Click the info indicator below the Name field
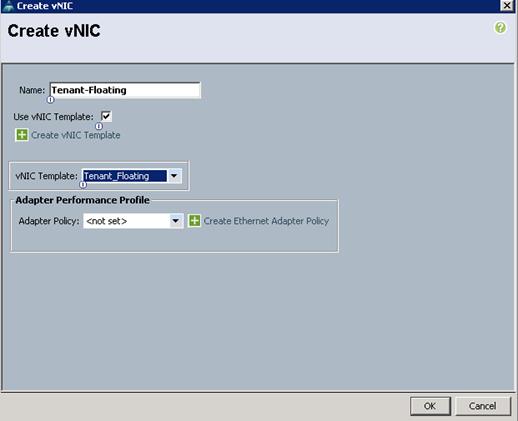The image size is (518, 421). [x=50, y=99]
